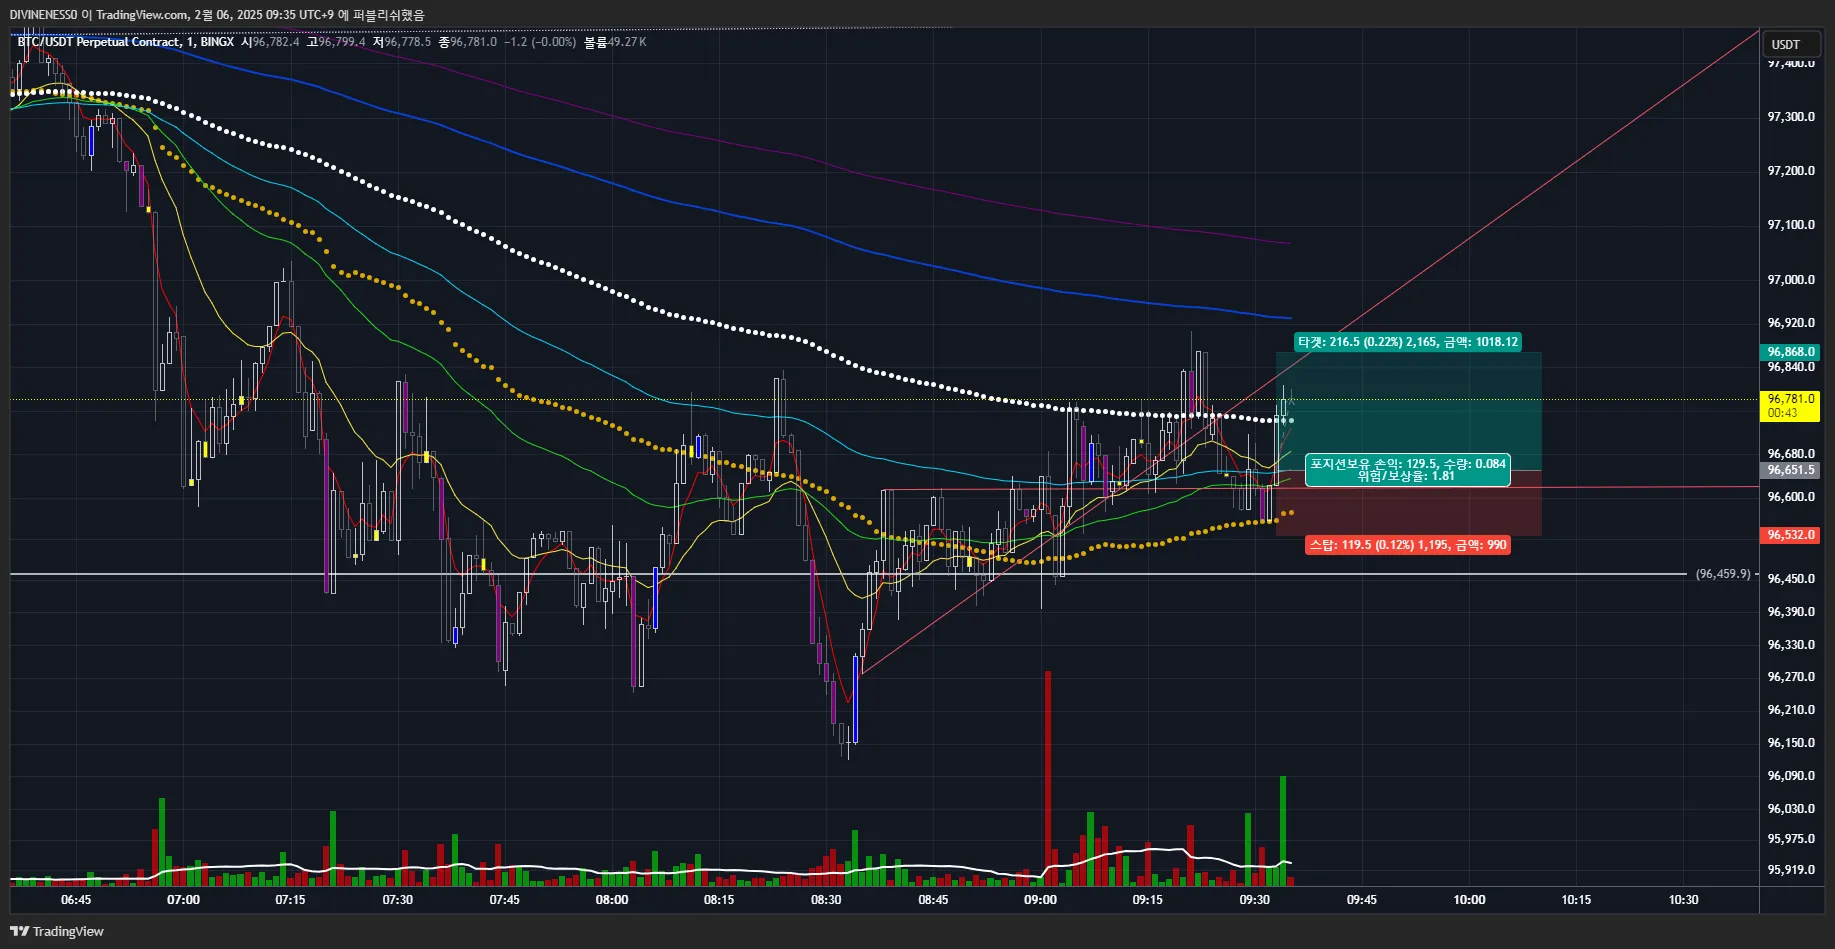The width and height of the screenshot is (1835, 949).
Task: Click the 96,920.0 price axis label
Action: pyautogui.click(x=1791, y=323)
